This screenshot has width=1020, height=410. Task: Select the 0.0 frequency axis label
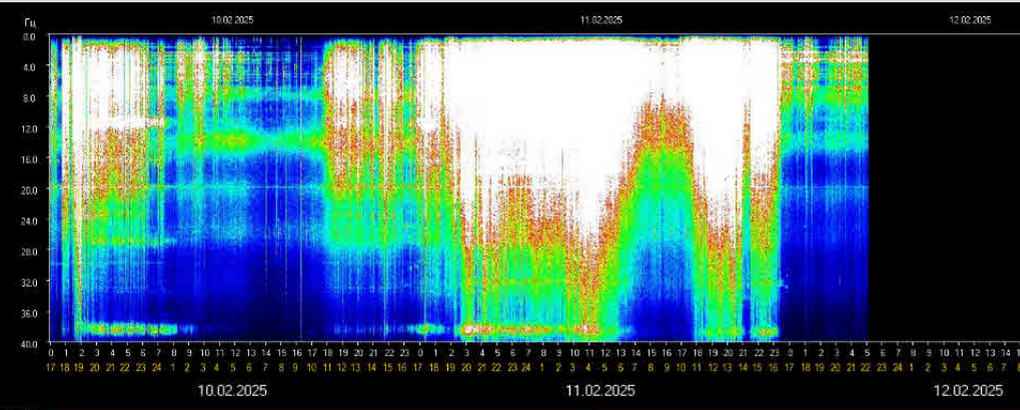click(29, 36)
